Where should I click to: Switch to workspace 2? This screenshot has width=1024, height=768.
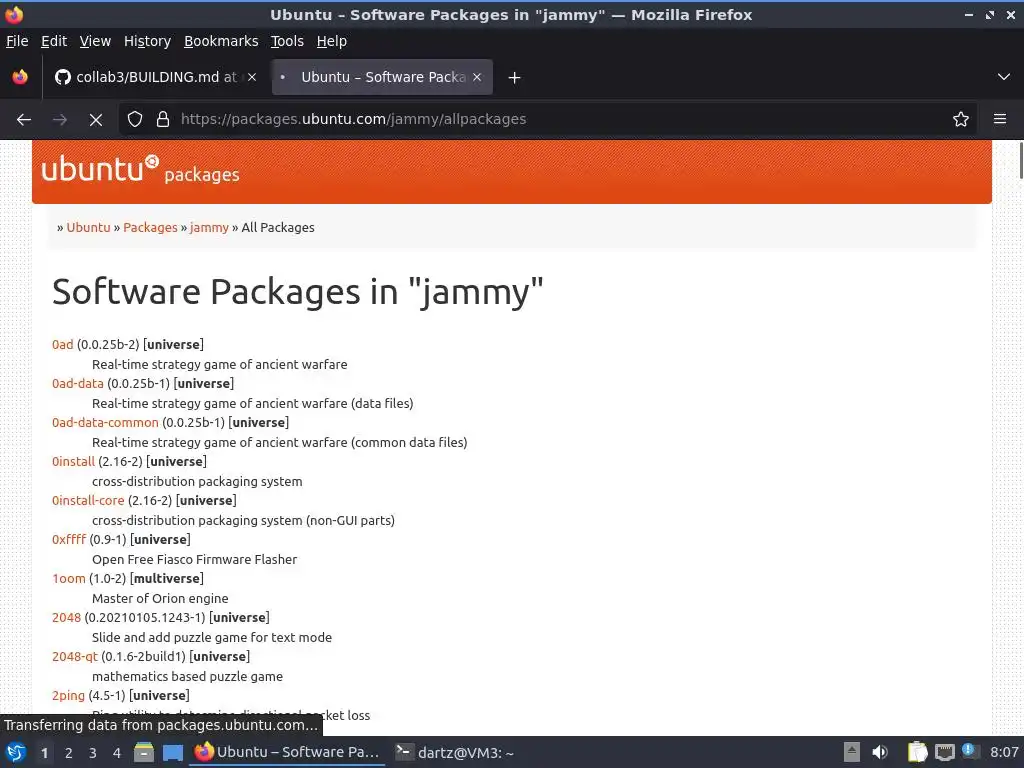pyautogui.click(x=69, y=753)
